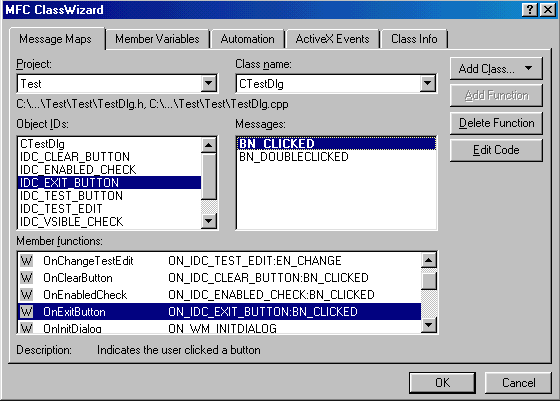This screenshot has height=401, width=560.
Task: Click the Edit Code button
Action: tap(496, 150)
